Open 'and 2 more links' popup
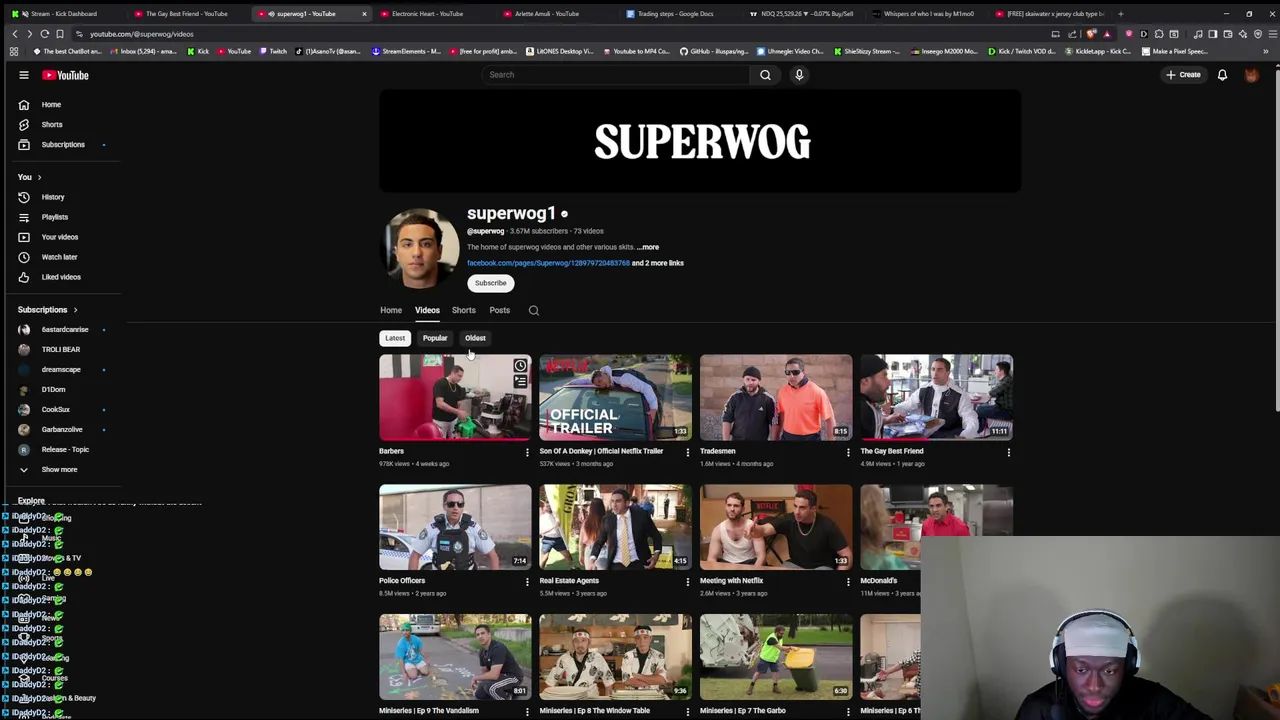Image resolution: width=1280 pixels, height=720 pixels. 658,263
